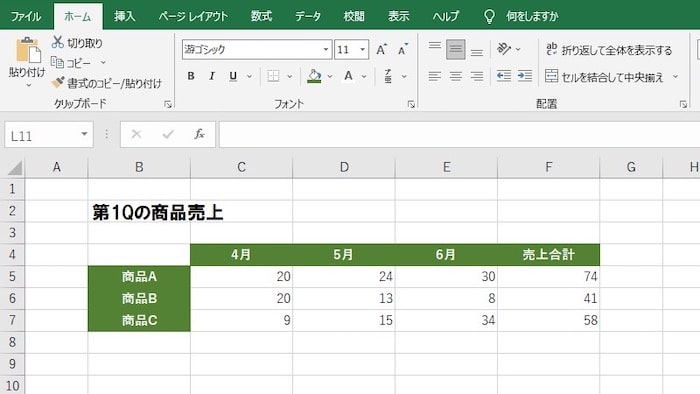700x394 pixels.
Task: Click the 何をしますか search box
Action: pyautogui.click(x=532, y=17)
